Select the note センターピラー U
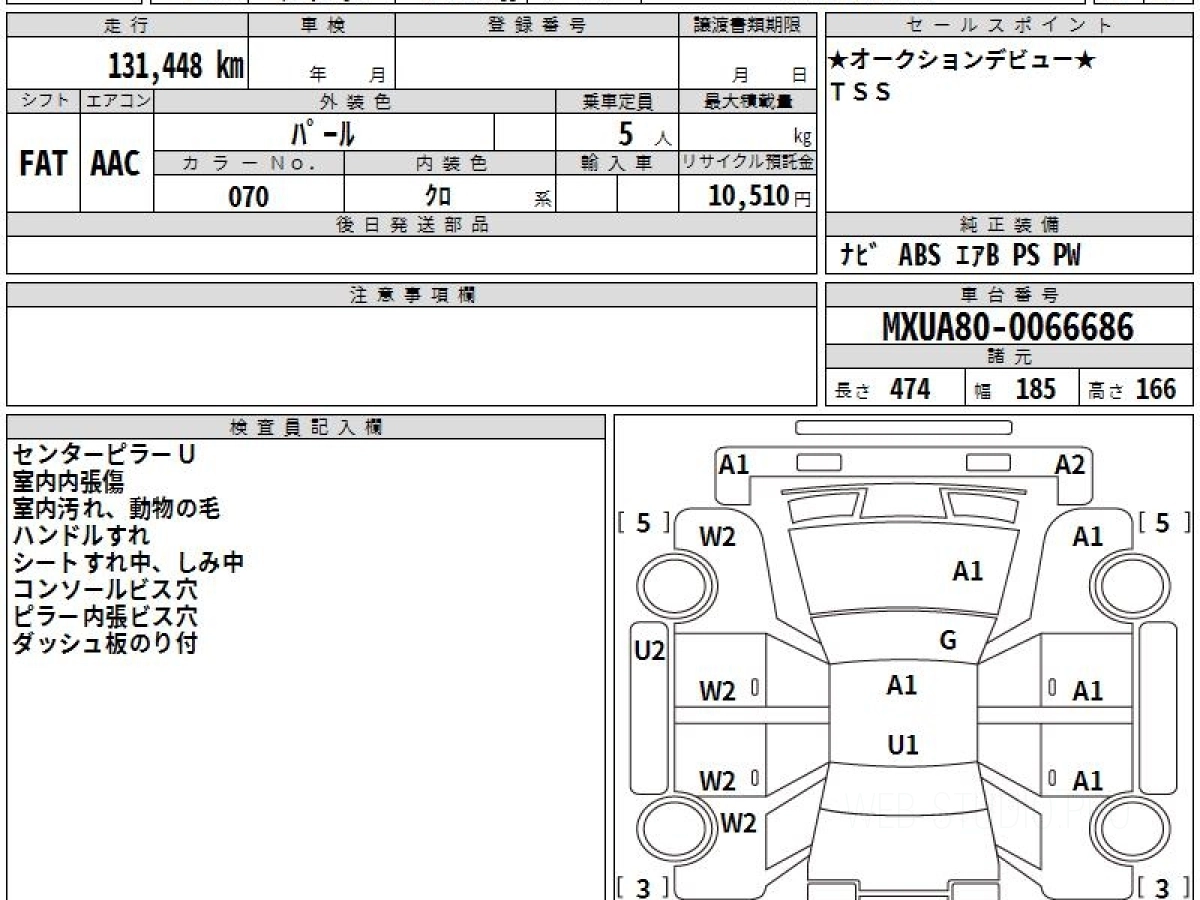The width and height of the screenshot is (1200, 900). [x=104, y=454]
